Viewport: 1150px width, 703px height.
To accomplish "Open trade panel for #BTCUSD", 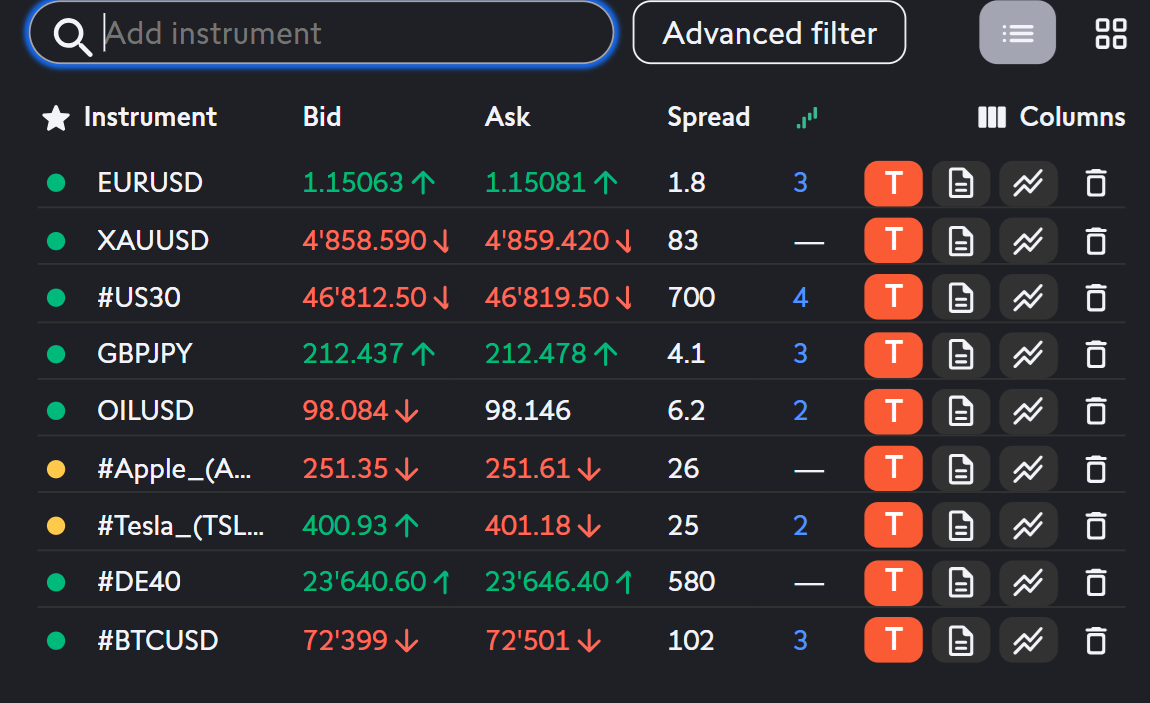I will [x=893, y=640].
